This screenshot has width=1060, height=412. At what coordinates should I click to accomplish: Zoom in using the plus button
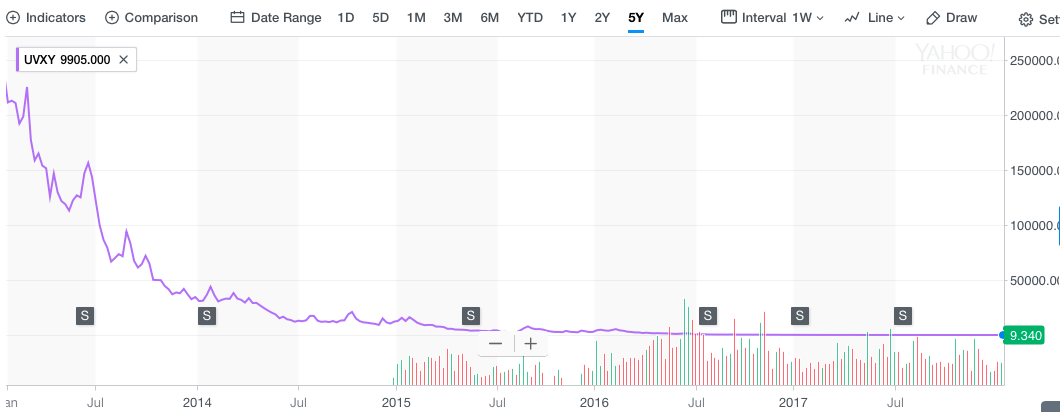coord(531,344)
